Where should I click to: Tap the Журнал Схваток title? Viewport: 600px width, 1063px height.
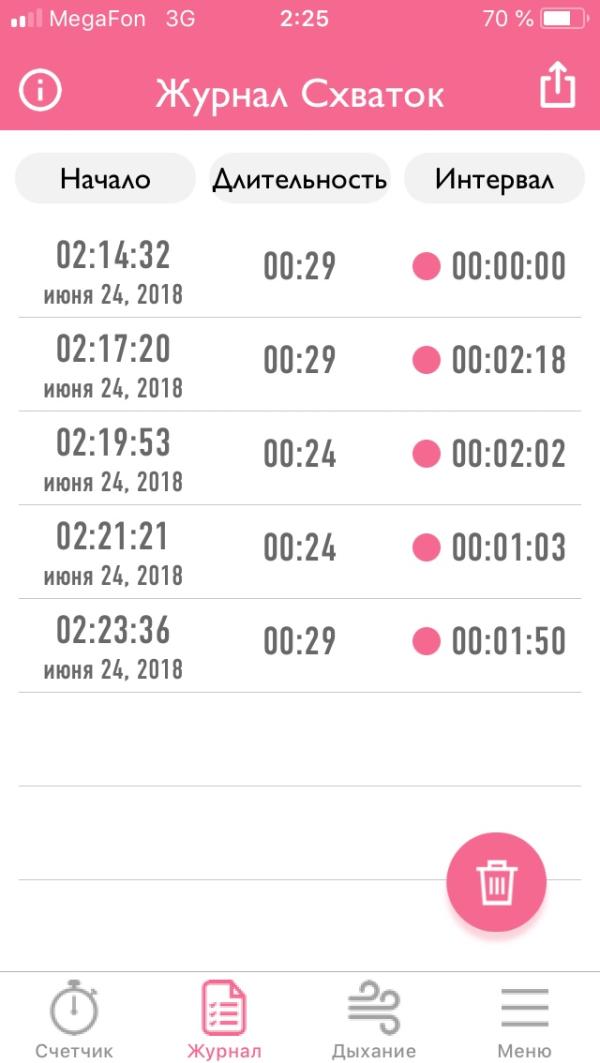click(300, 94)
